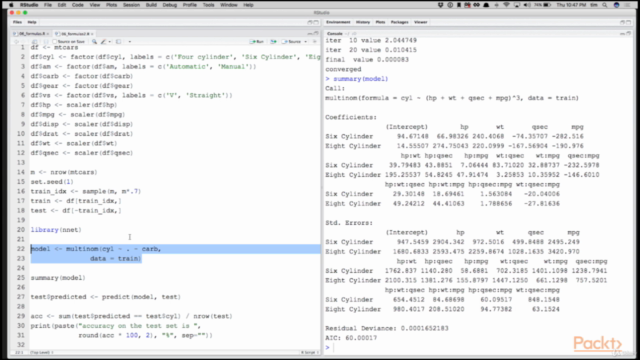
Task: Open the Source button dropdown arrow
Action: pos(306,42)
